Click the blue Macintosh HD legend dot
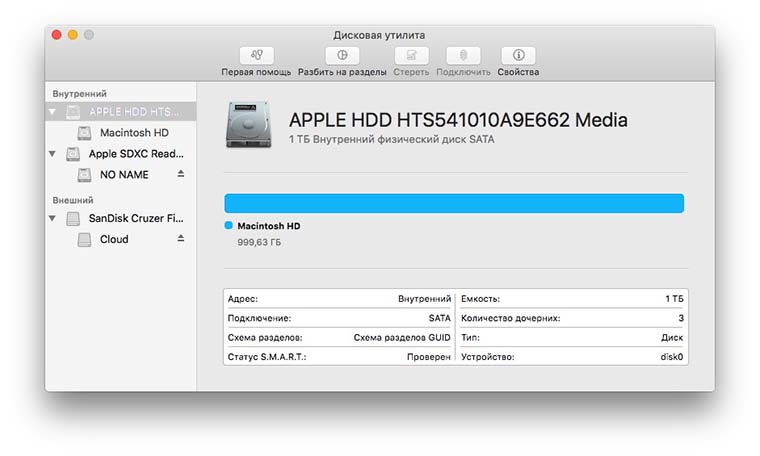Screen dimensions: 760x456 coord(229,225)
